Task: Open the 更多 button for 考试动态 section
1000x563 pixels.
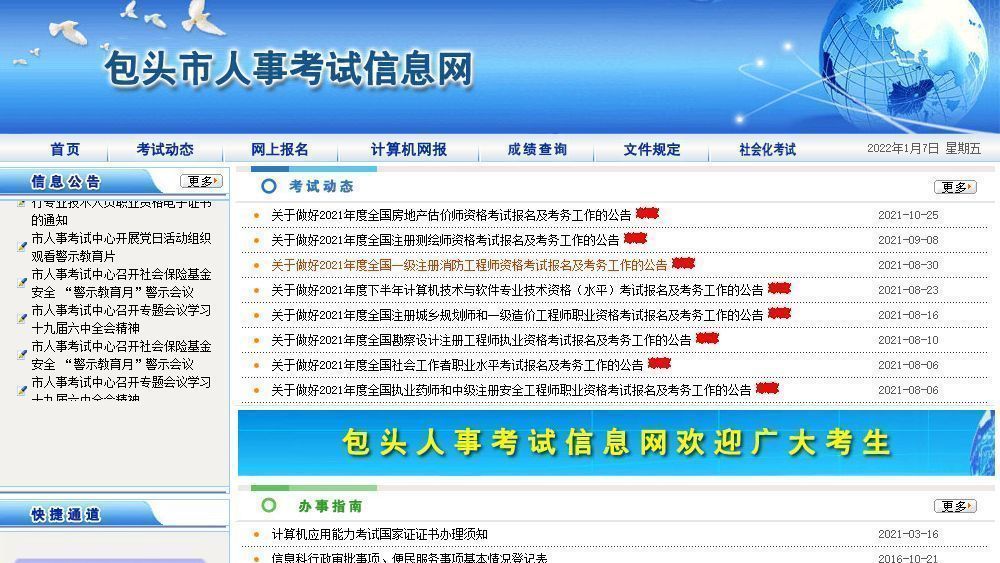Action: [x=954, y=187]
